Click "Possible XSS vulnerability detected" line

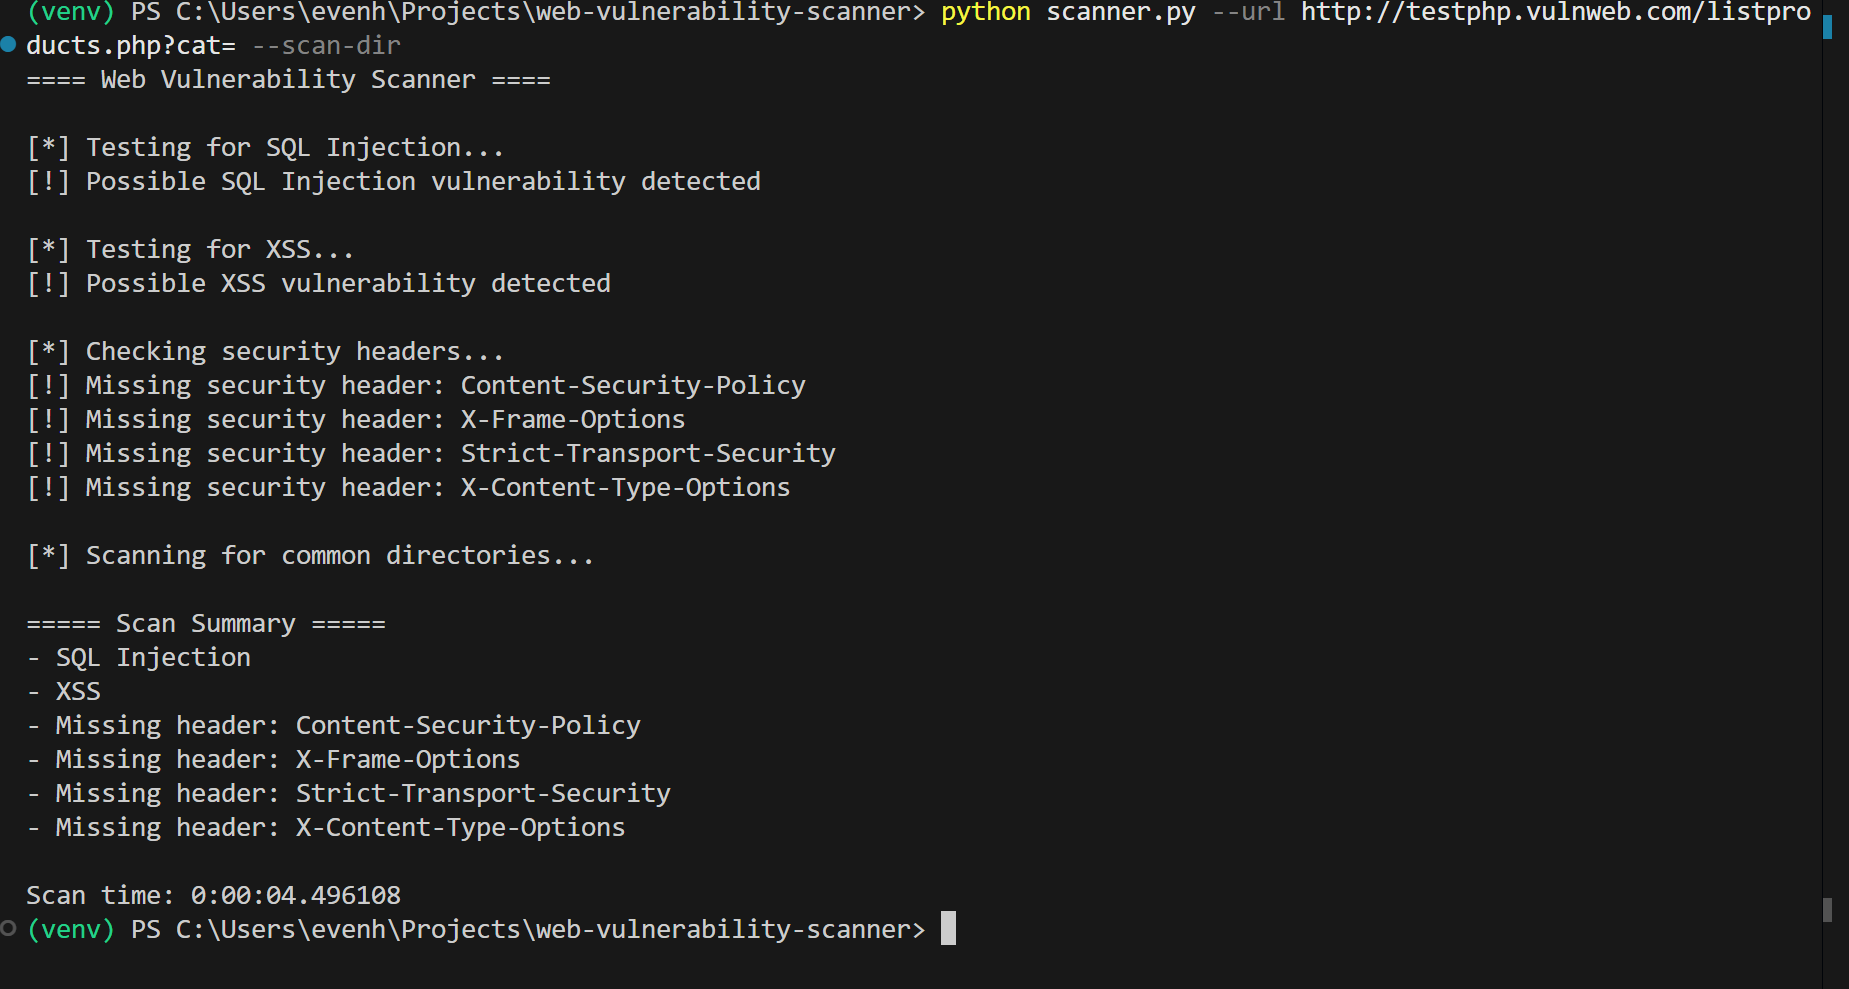(347, 284)
